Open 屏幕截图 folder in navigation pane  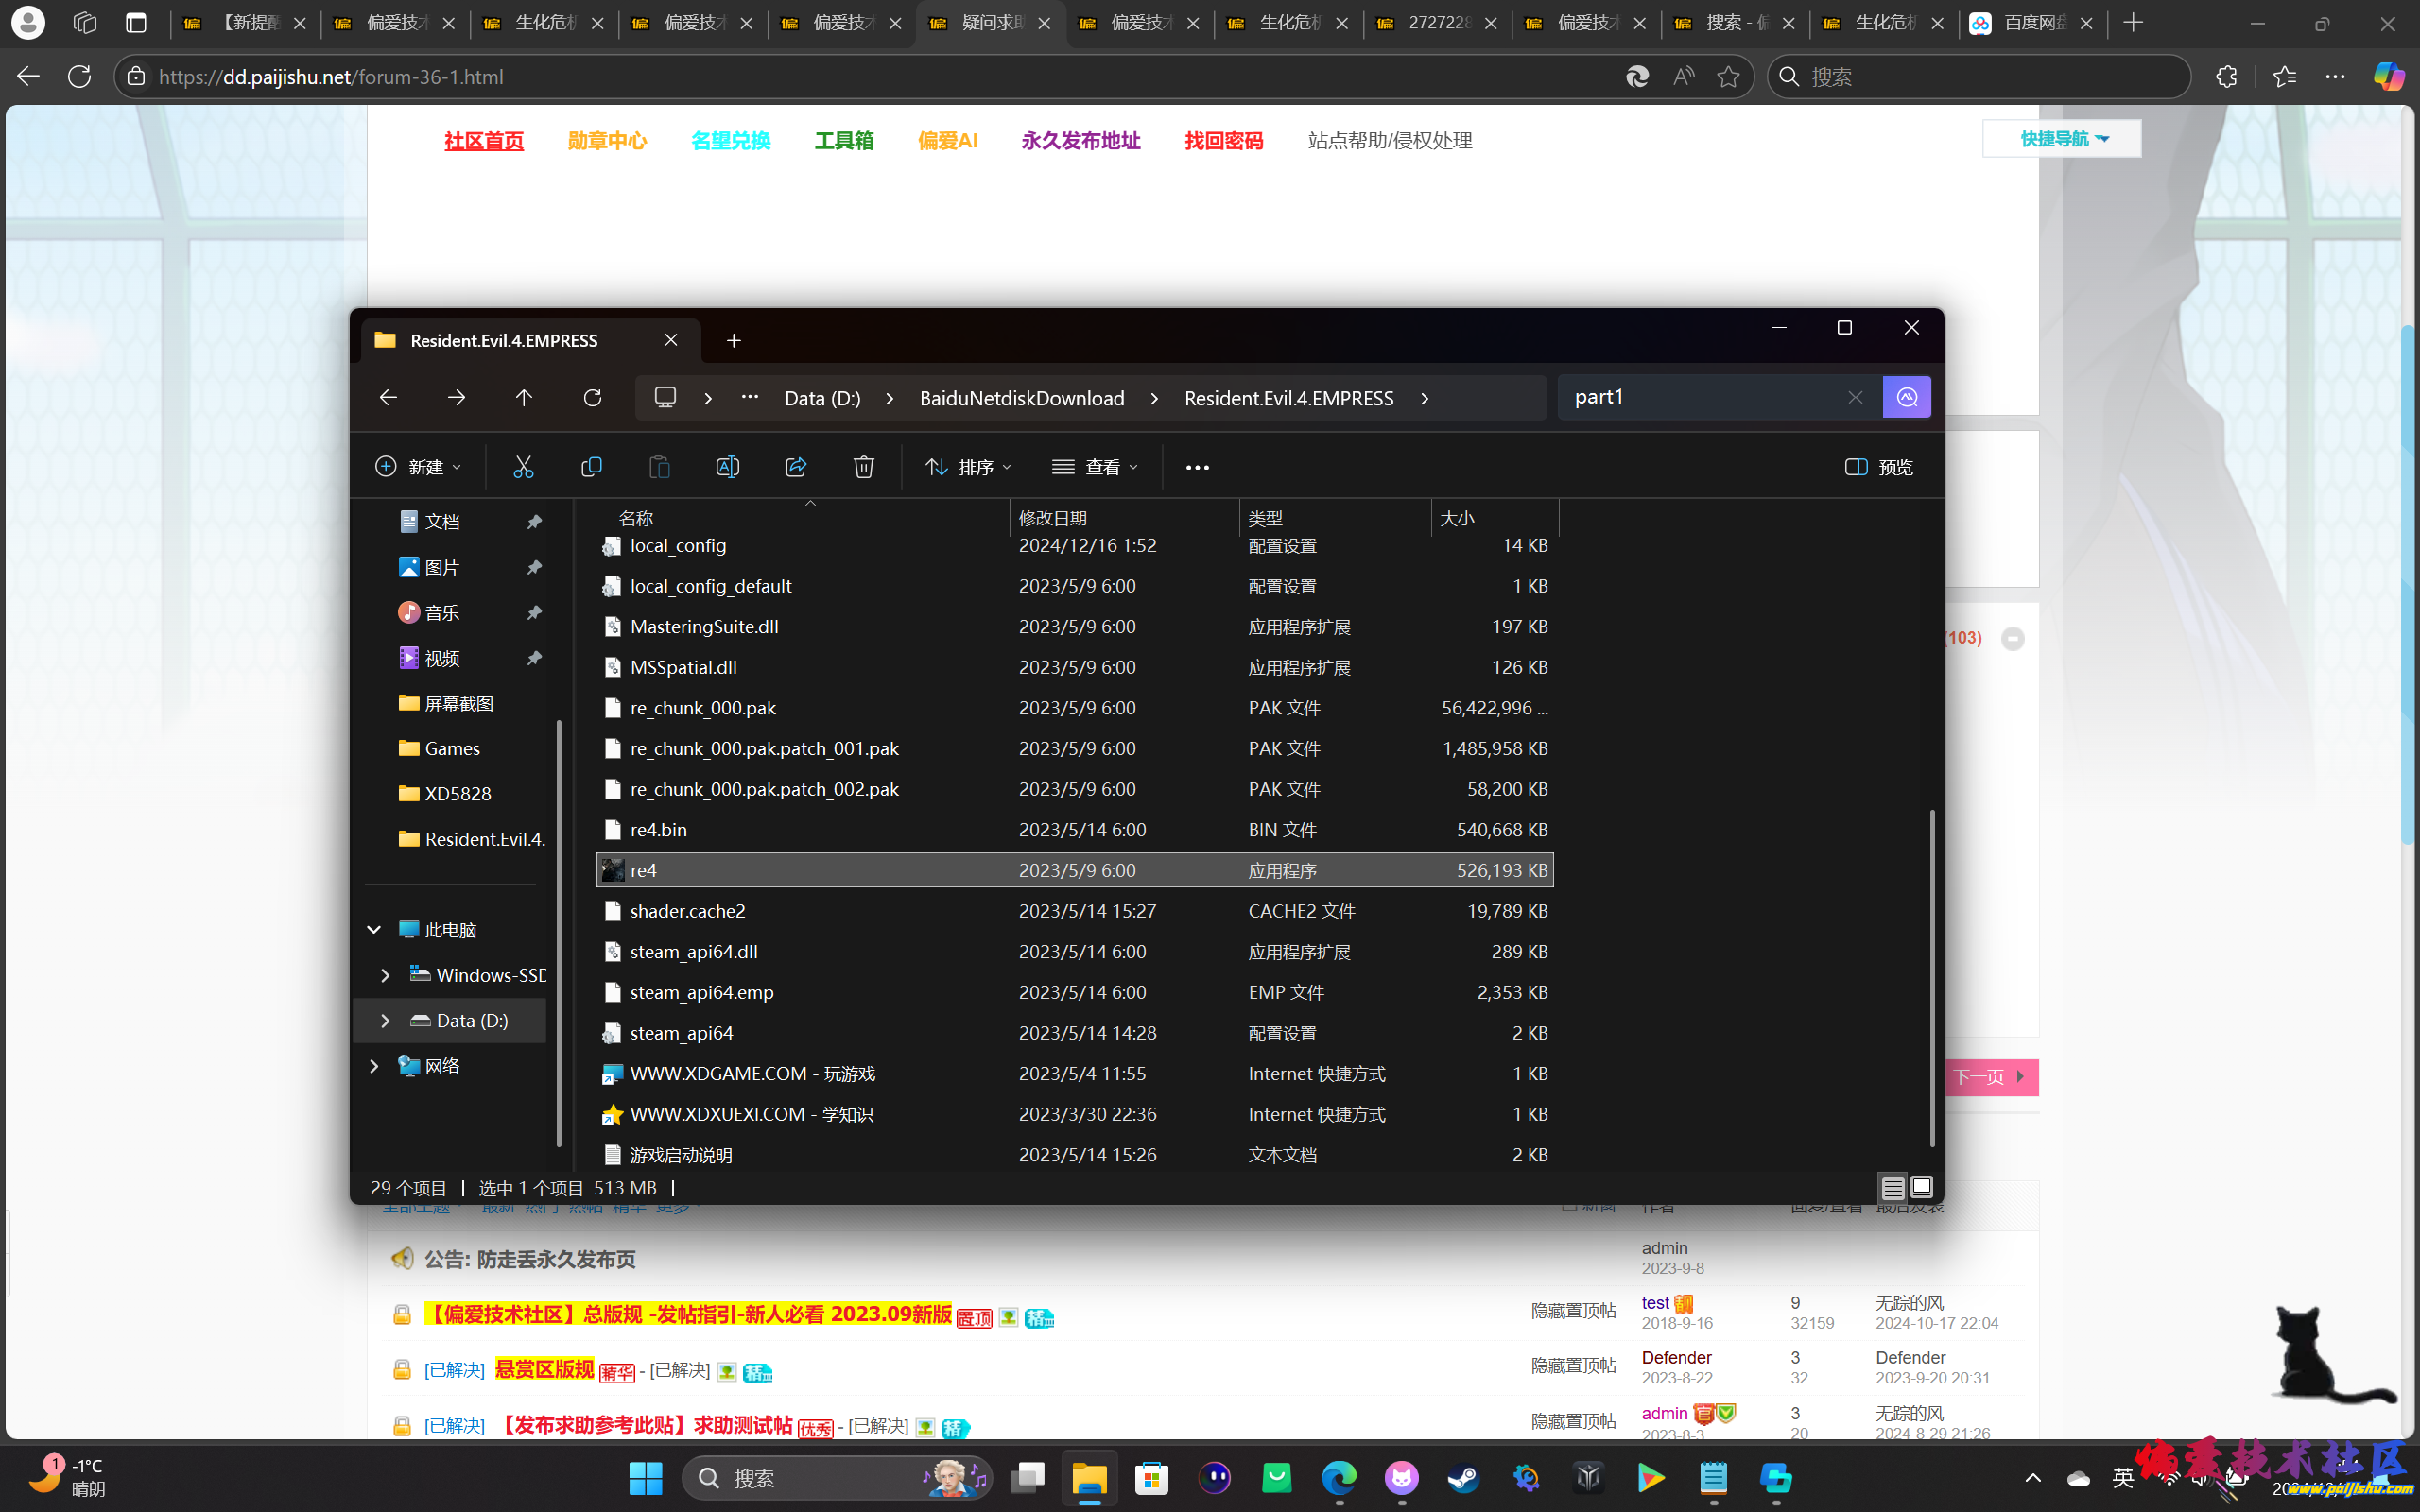click(x=459, y=704)
